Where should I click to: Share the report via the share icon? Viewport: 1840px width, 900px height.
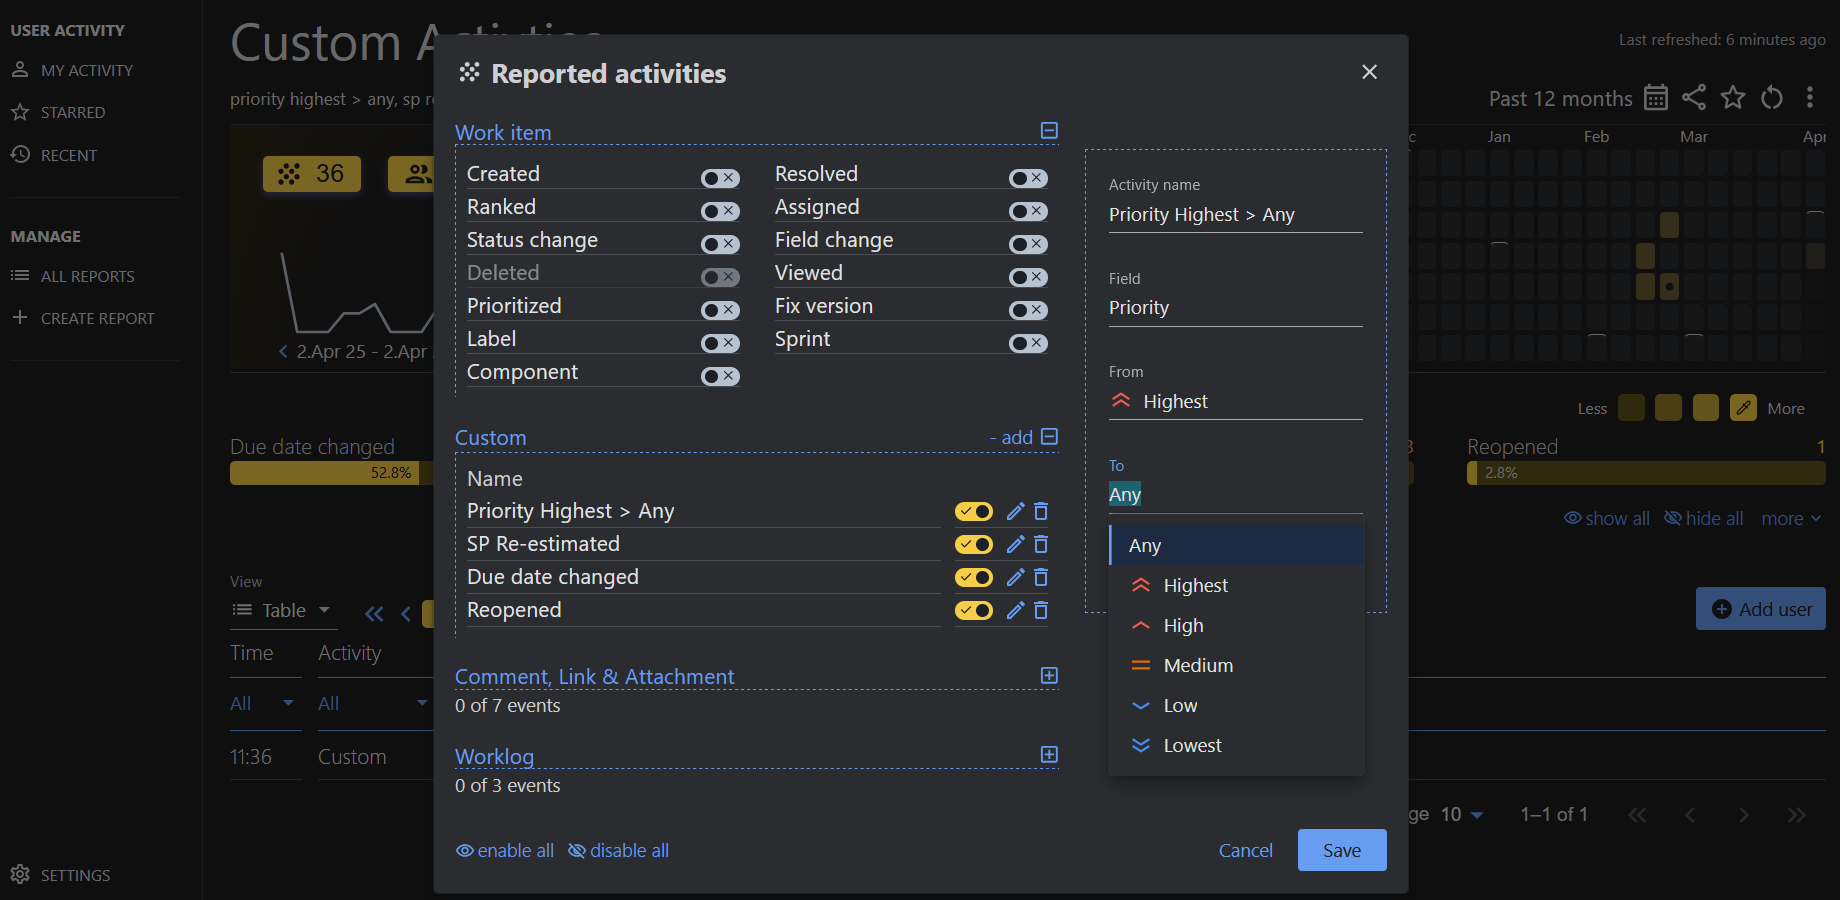click(x=1694, y=98)
